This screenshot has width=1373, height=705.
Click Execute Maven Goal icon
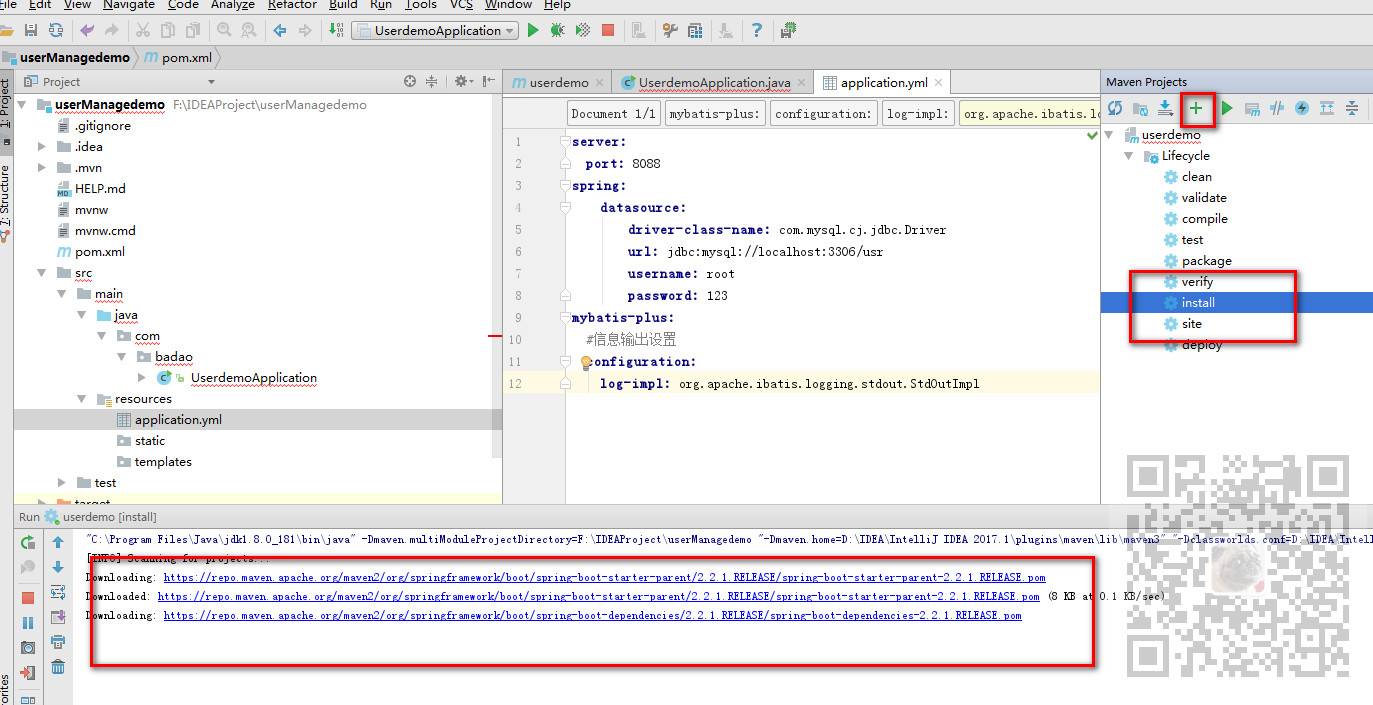tap(1252, 108)
